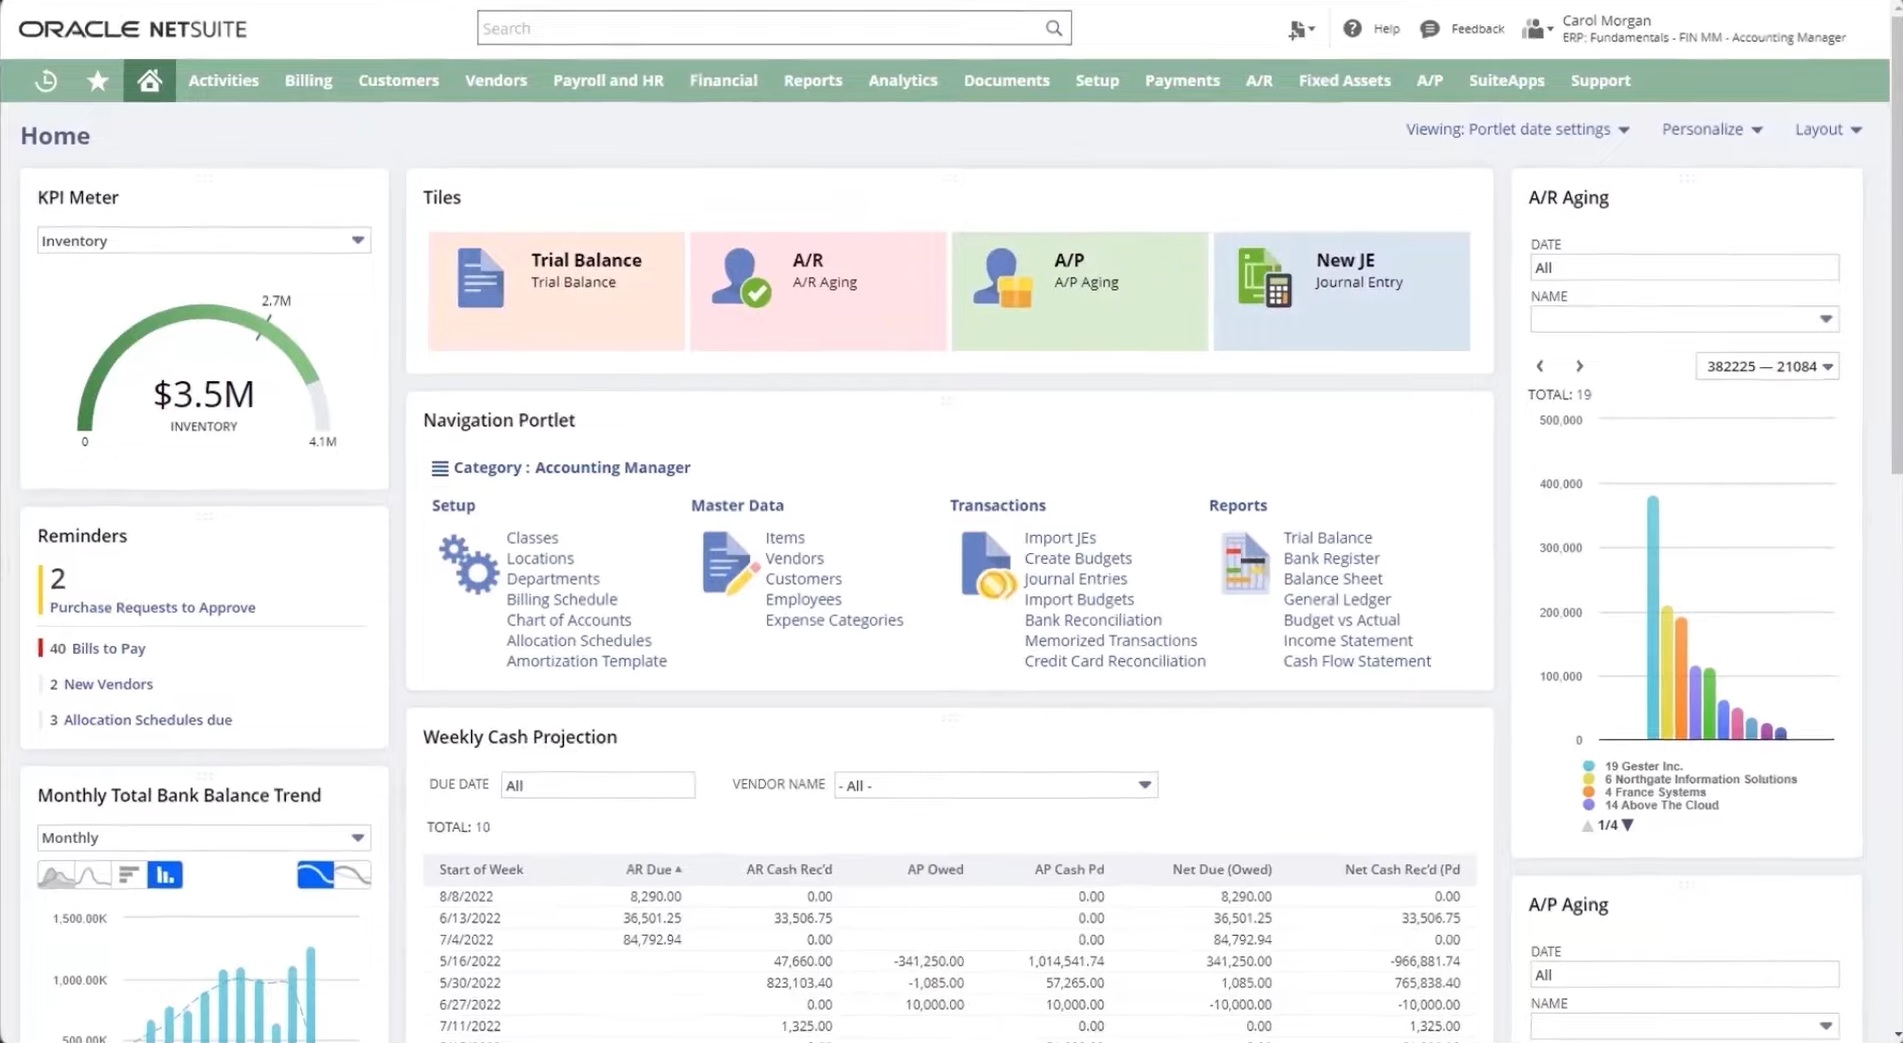Screen dimensions: 1903x1043
Task: Open the Activities menu
Action: pyautogui.click(x=223, y=81)
